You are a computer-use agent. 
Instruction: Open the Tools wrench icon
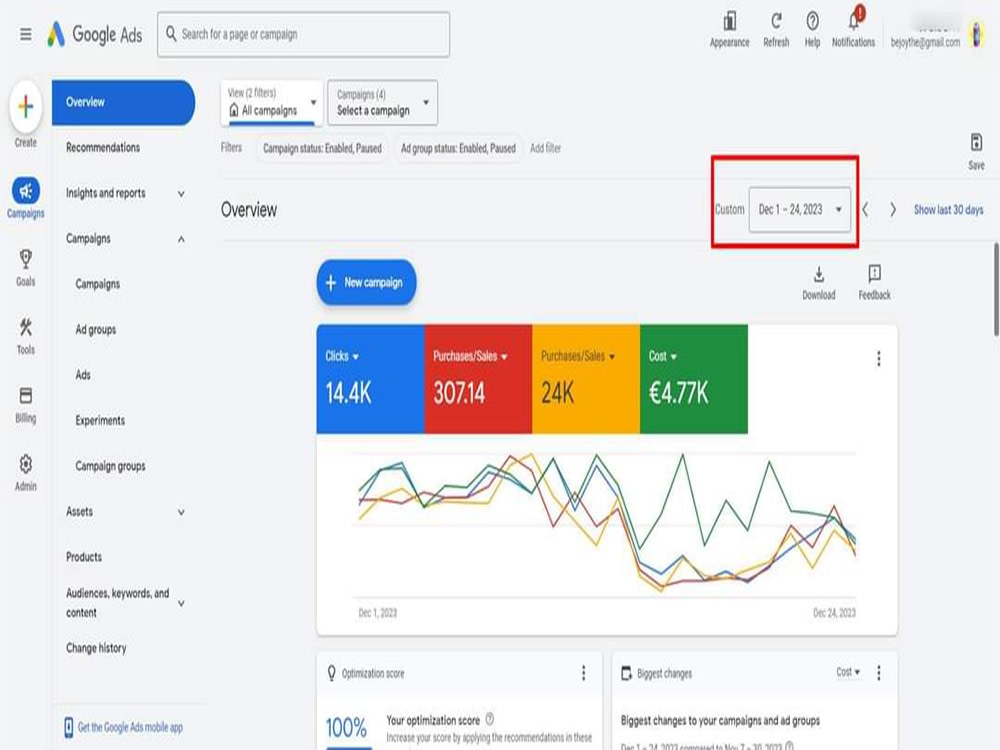[26, 328]
